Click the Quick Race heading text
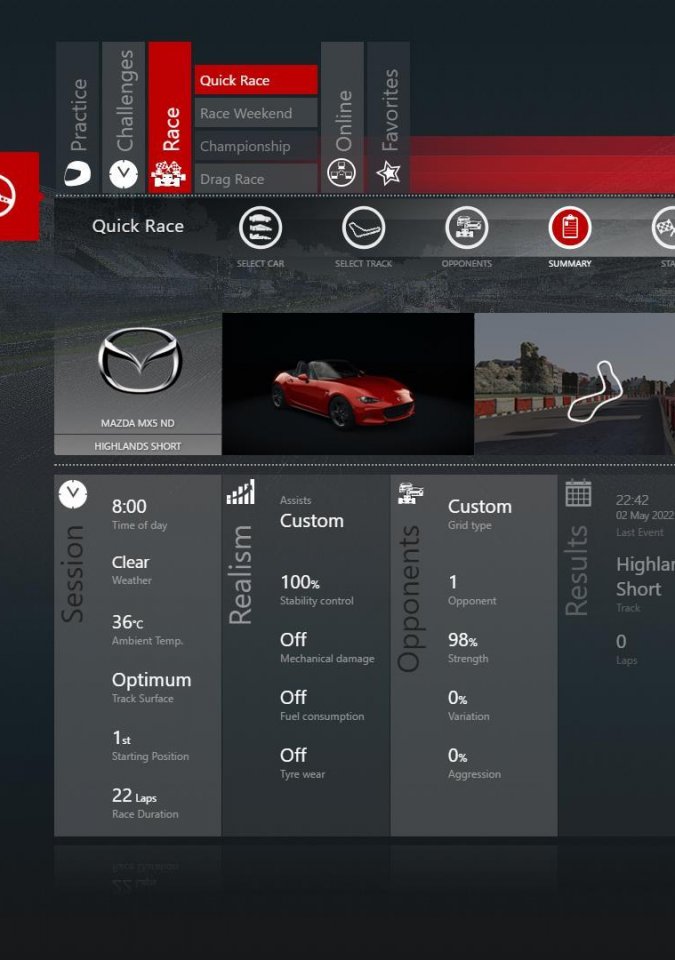675x960 pixels. pyautogui.click(x=138, y=226)
